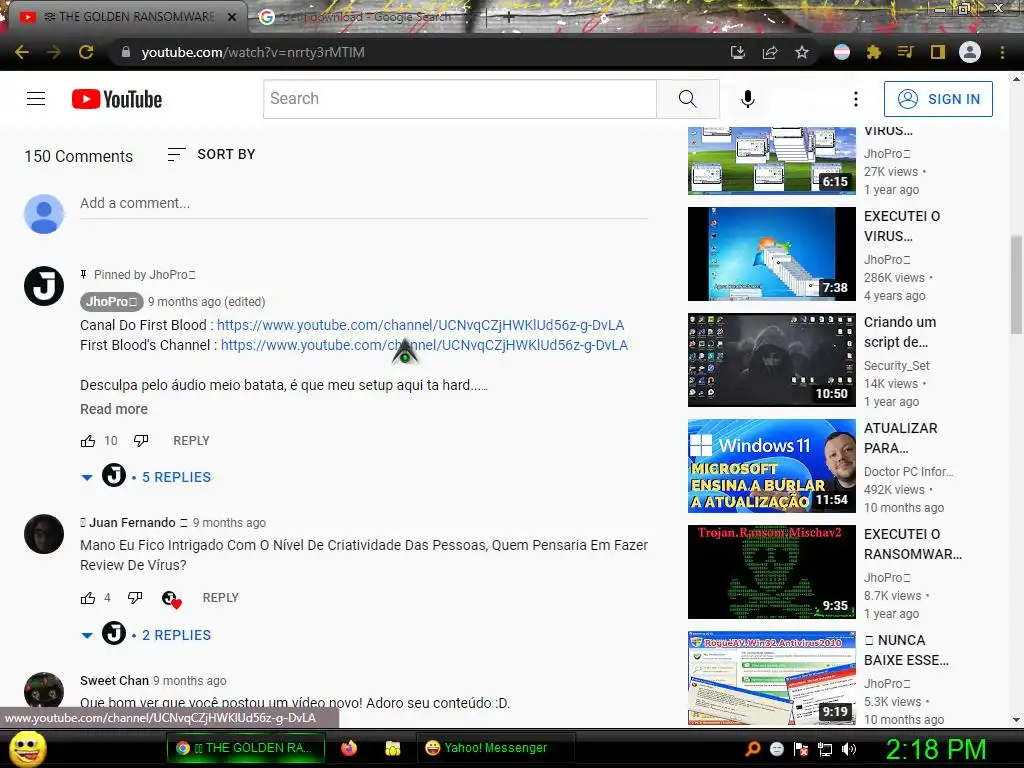
Task: Open the Windows 11 ATUALIZAR video thumbnail
Action: click(x=771, y=466)
